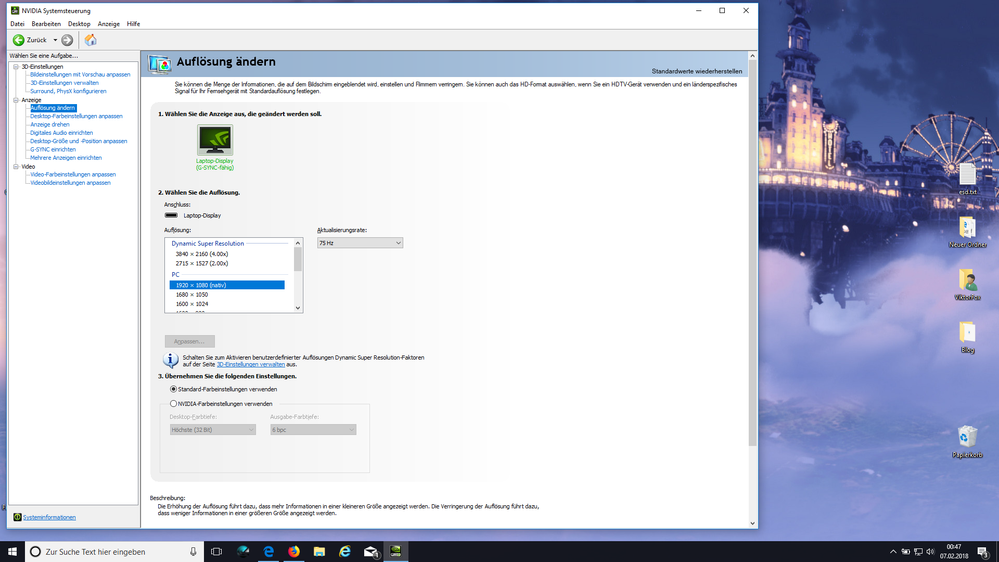Open the Aktualisierungsrate 75 Hz dropdown
The height and width of the screenshot is (562, 999).
click(x=360, y=243)
